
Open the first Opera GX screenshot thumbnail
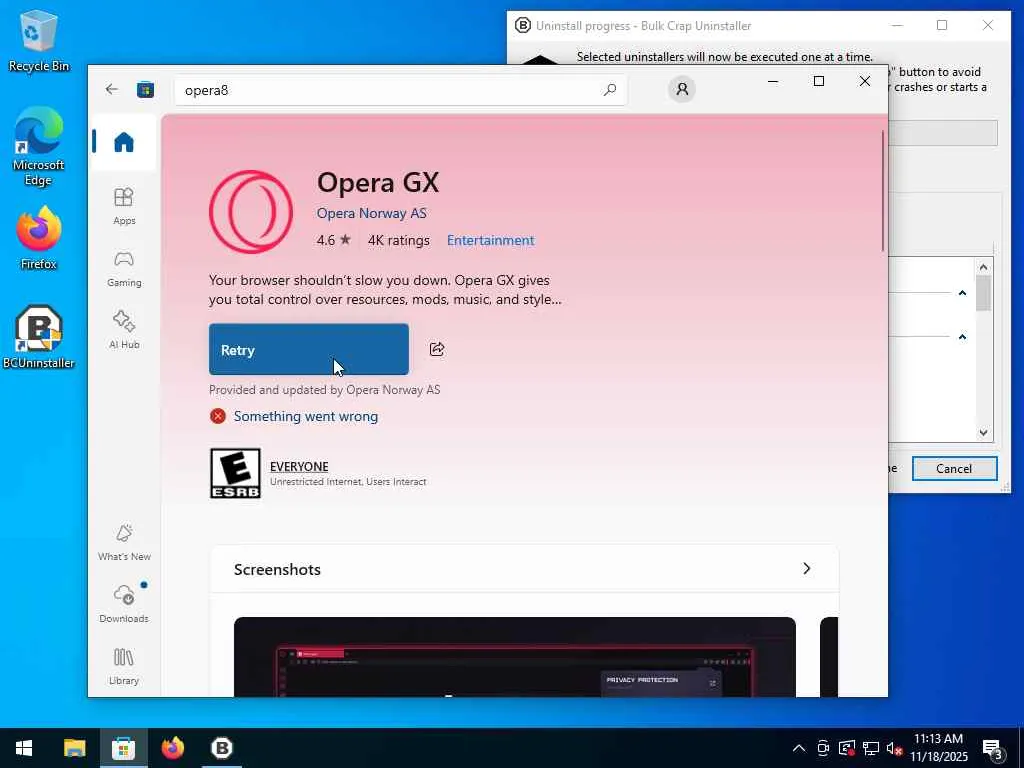[x=515, y=656]
